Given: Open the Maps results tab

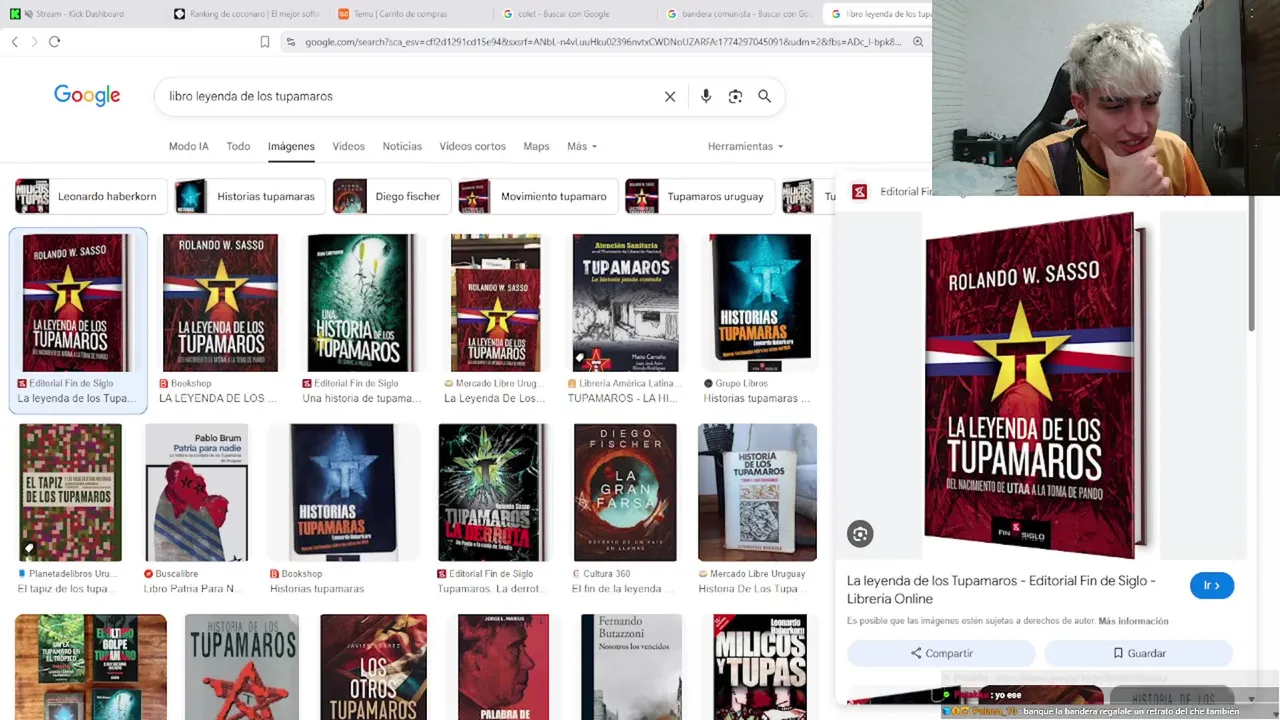Looking at the screenshot, I should [x=536, y=146].
